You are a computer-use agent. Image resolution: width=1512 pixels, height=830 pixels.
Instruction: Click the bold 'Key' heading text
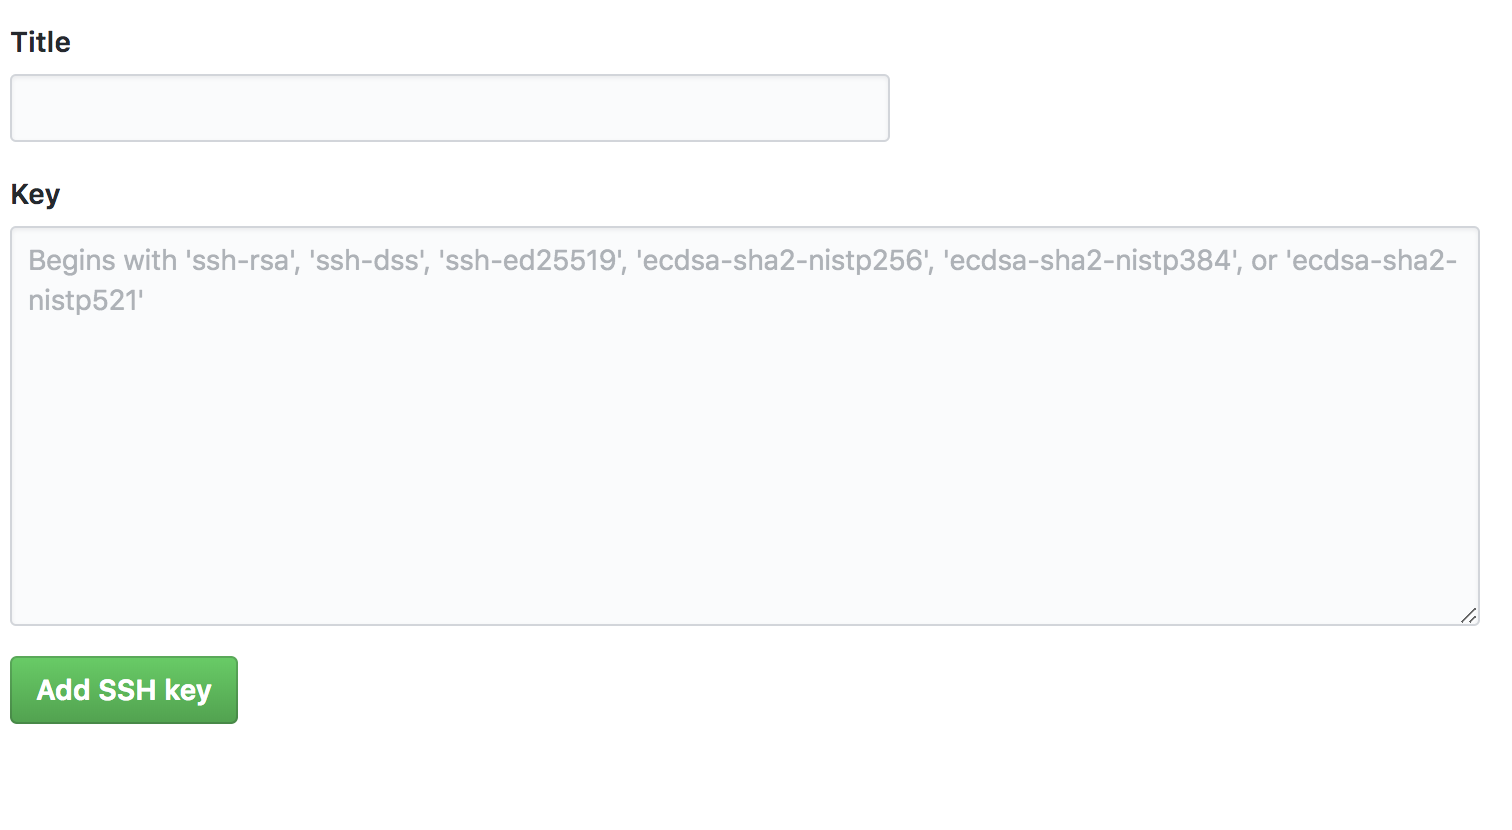tap(35, 194)
